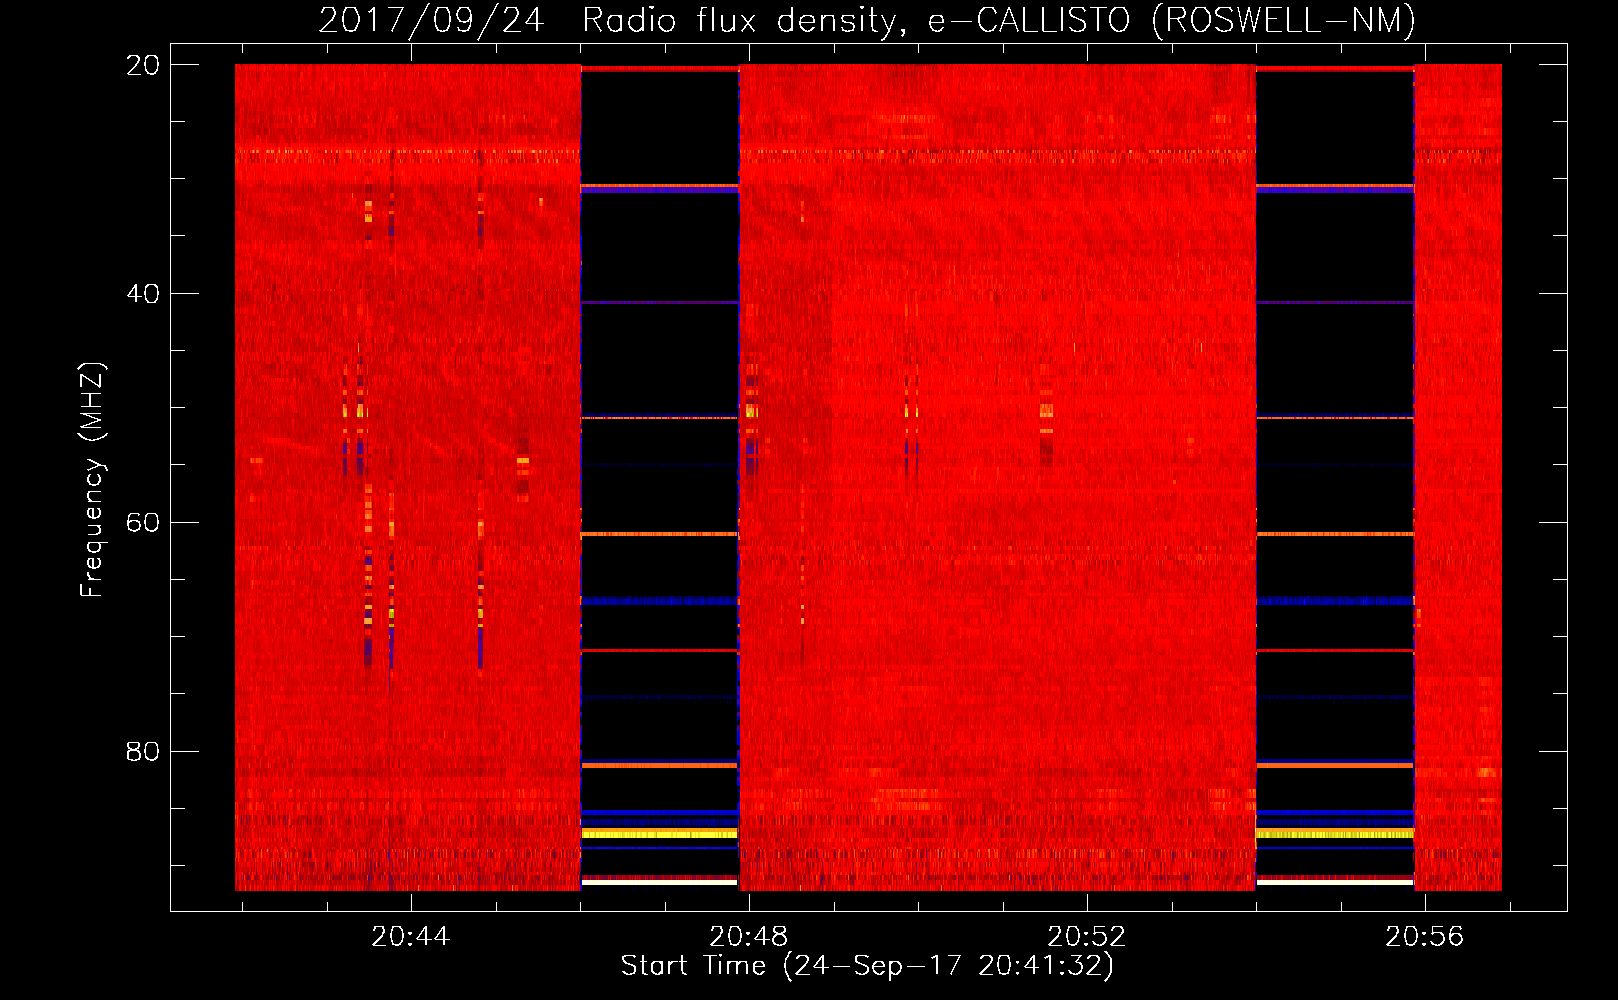Click the '80' frequency axis label
This screenshot has height=1000, width=1618.
(143, 752)
